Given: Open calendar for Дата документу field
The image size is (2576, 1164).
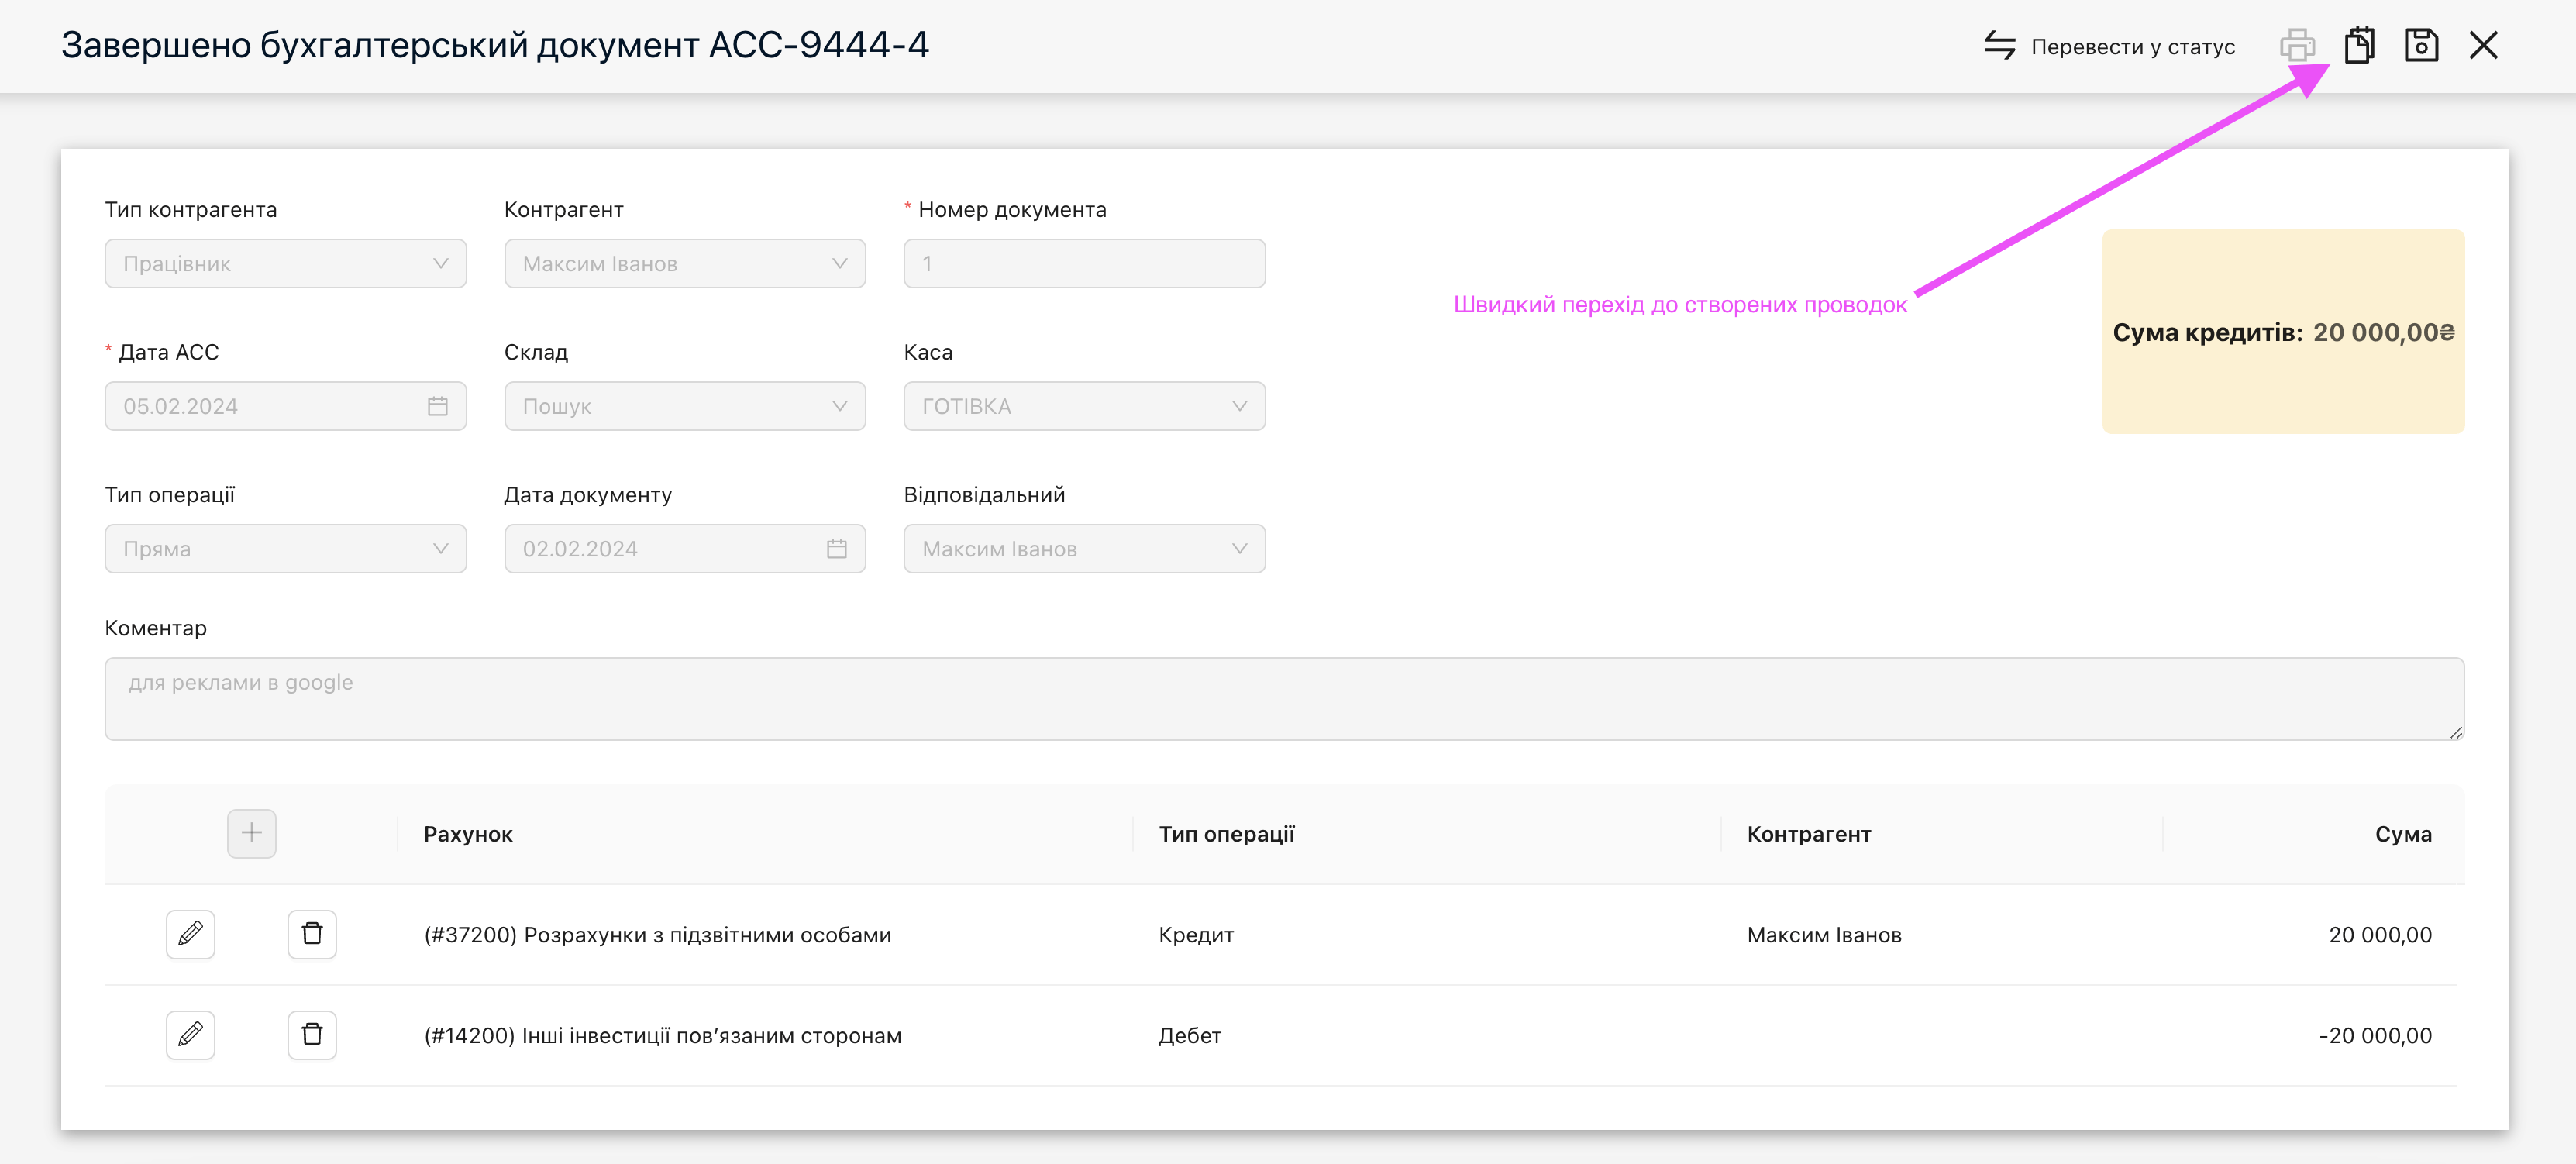Looking at the screenshot, I should (836, 549).
